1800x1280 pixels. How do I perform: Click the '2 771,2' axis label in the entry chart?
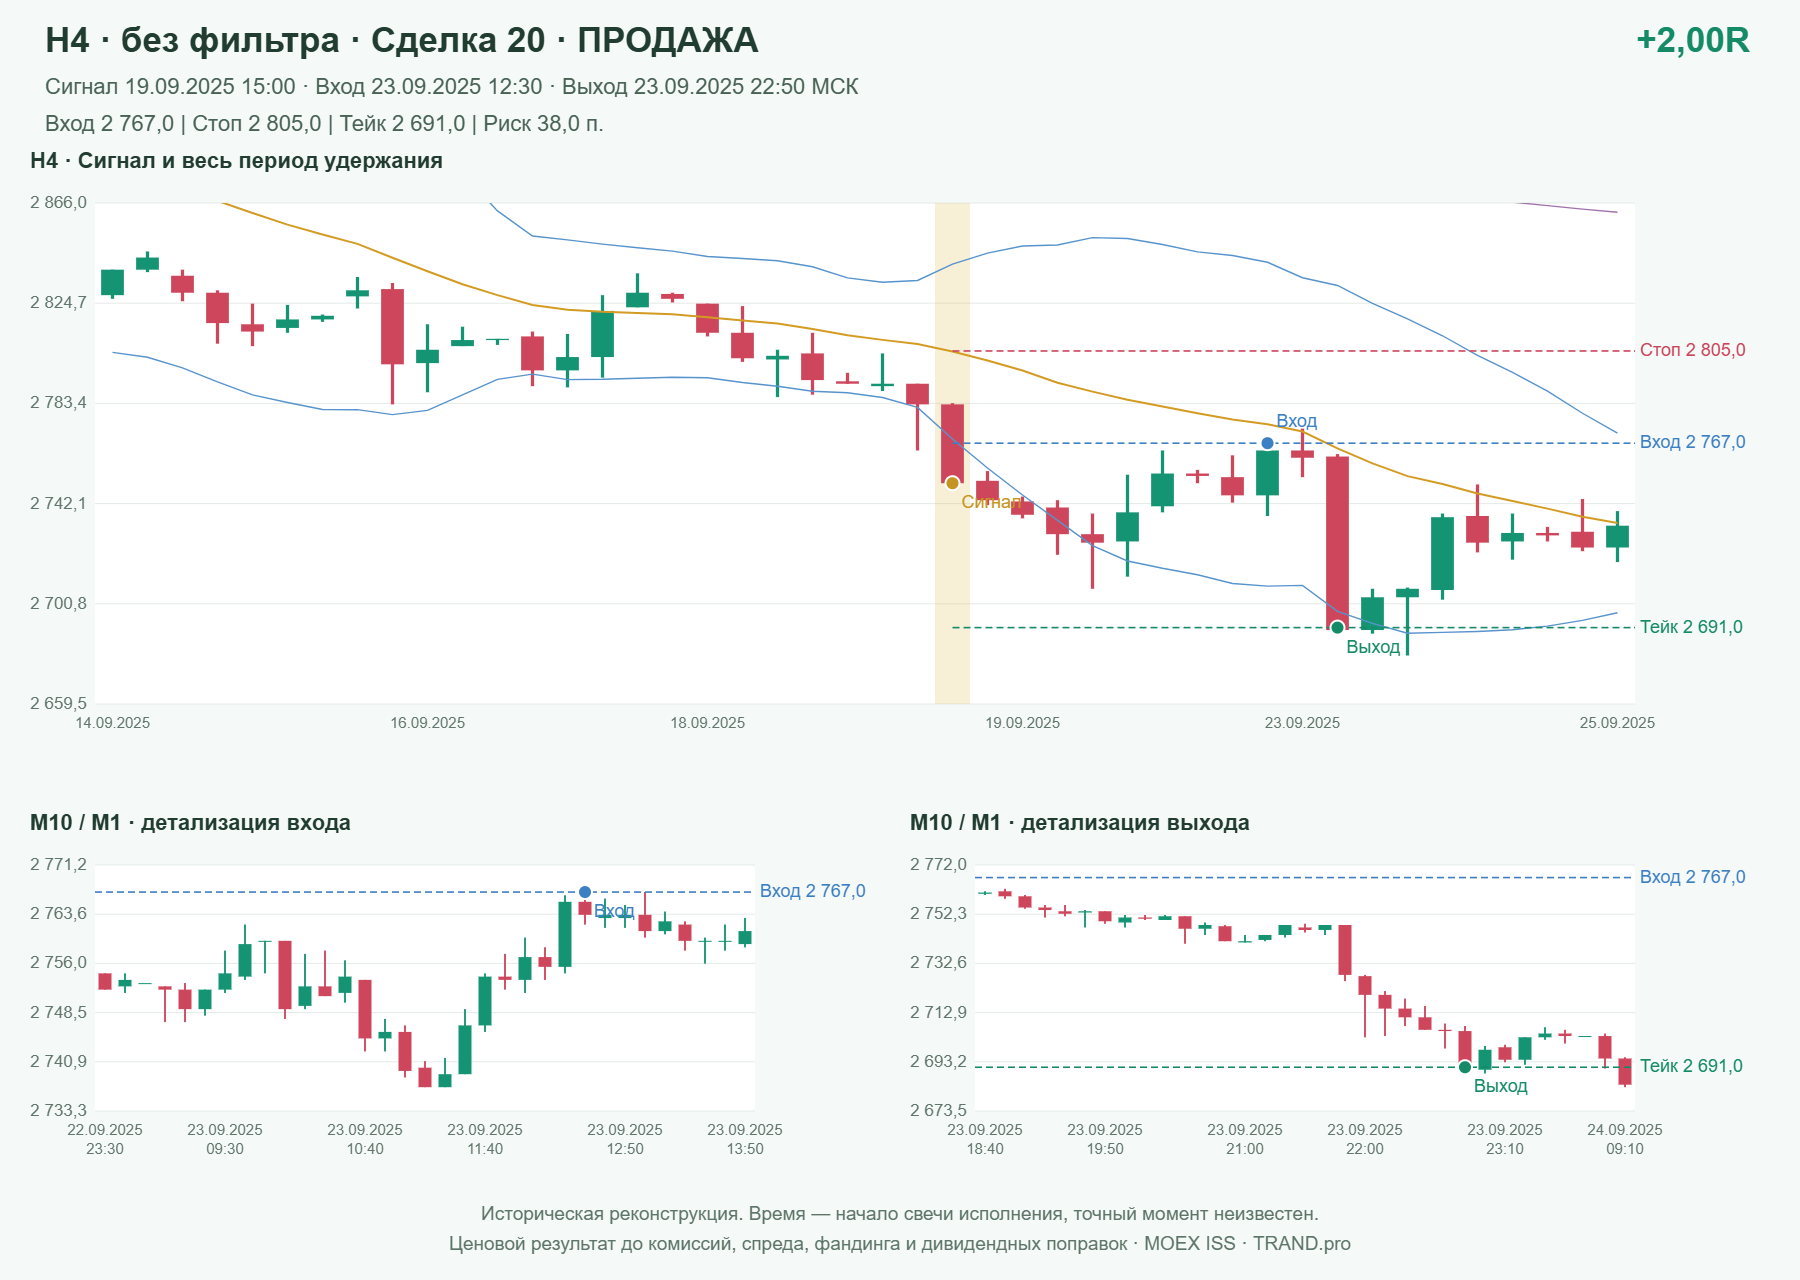coord(58,865)
